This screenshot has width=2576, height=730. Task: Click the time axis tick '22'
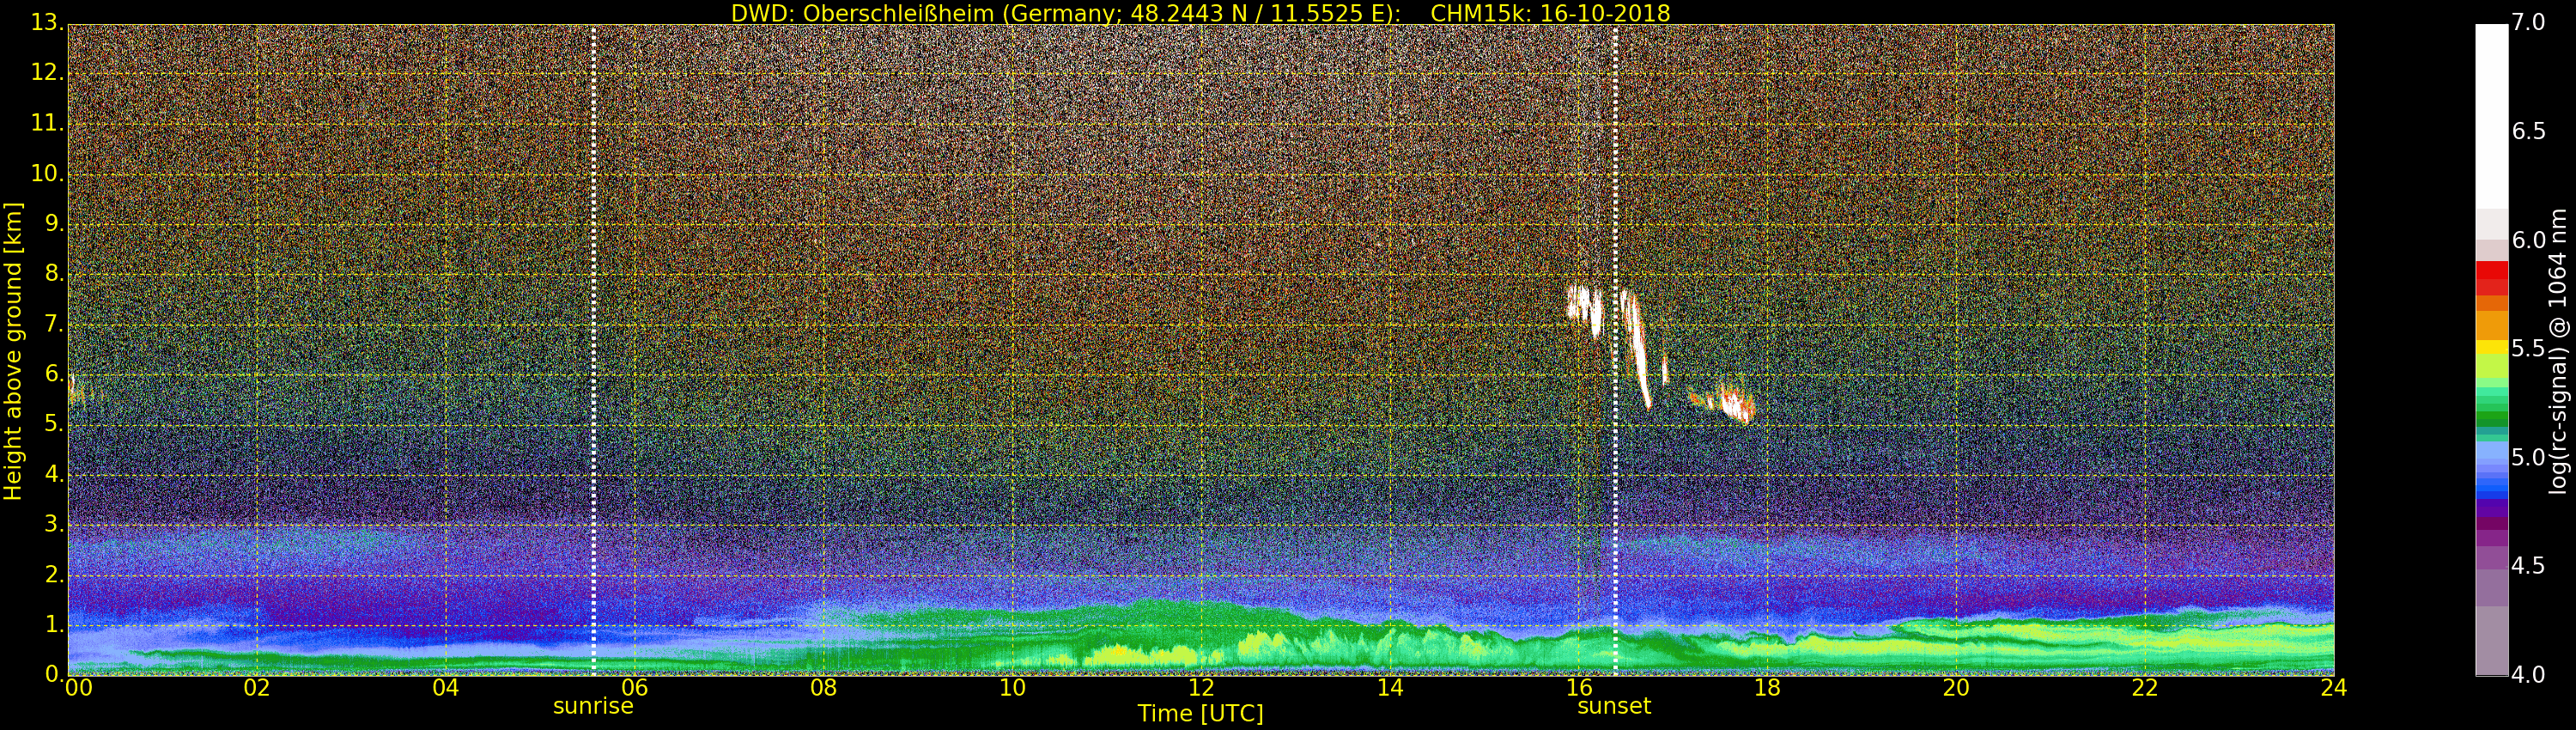[x=2145, y=687]
